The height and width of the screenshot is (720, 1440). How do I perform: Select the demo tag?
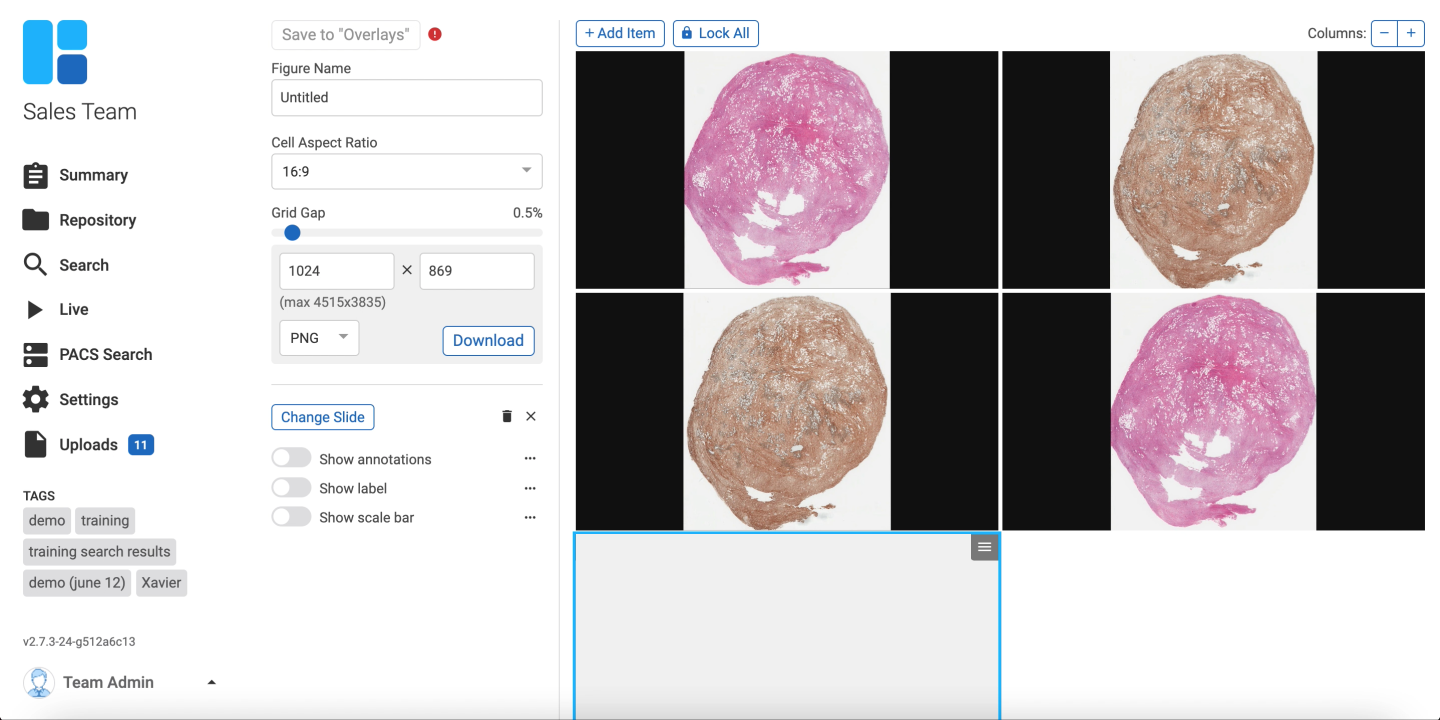47,521
